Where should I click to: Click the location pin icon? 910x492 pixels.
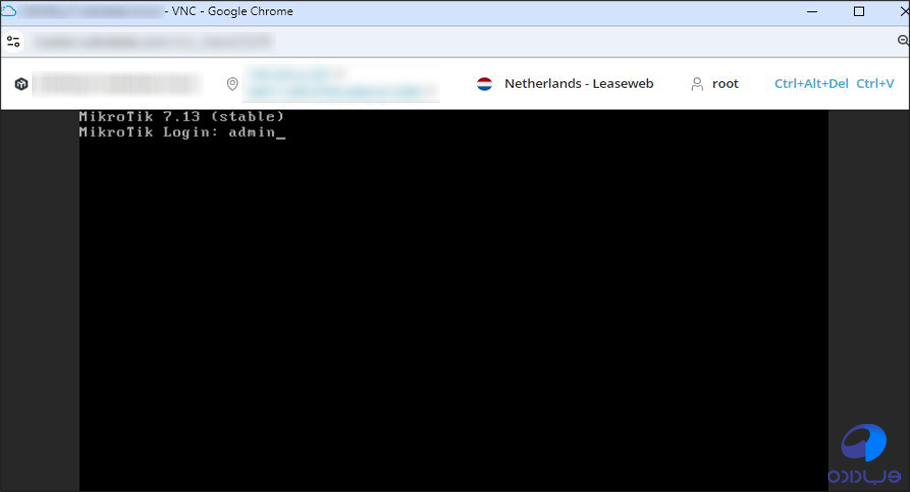pos(232,84)
